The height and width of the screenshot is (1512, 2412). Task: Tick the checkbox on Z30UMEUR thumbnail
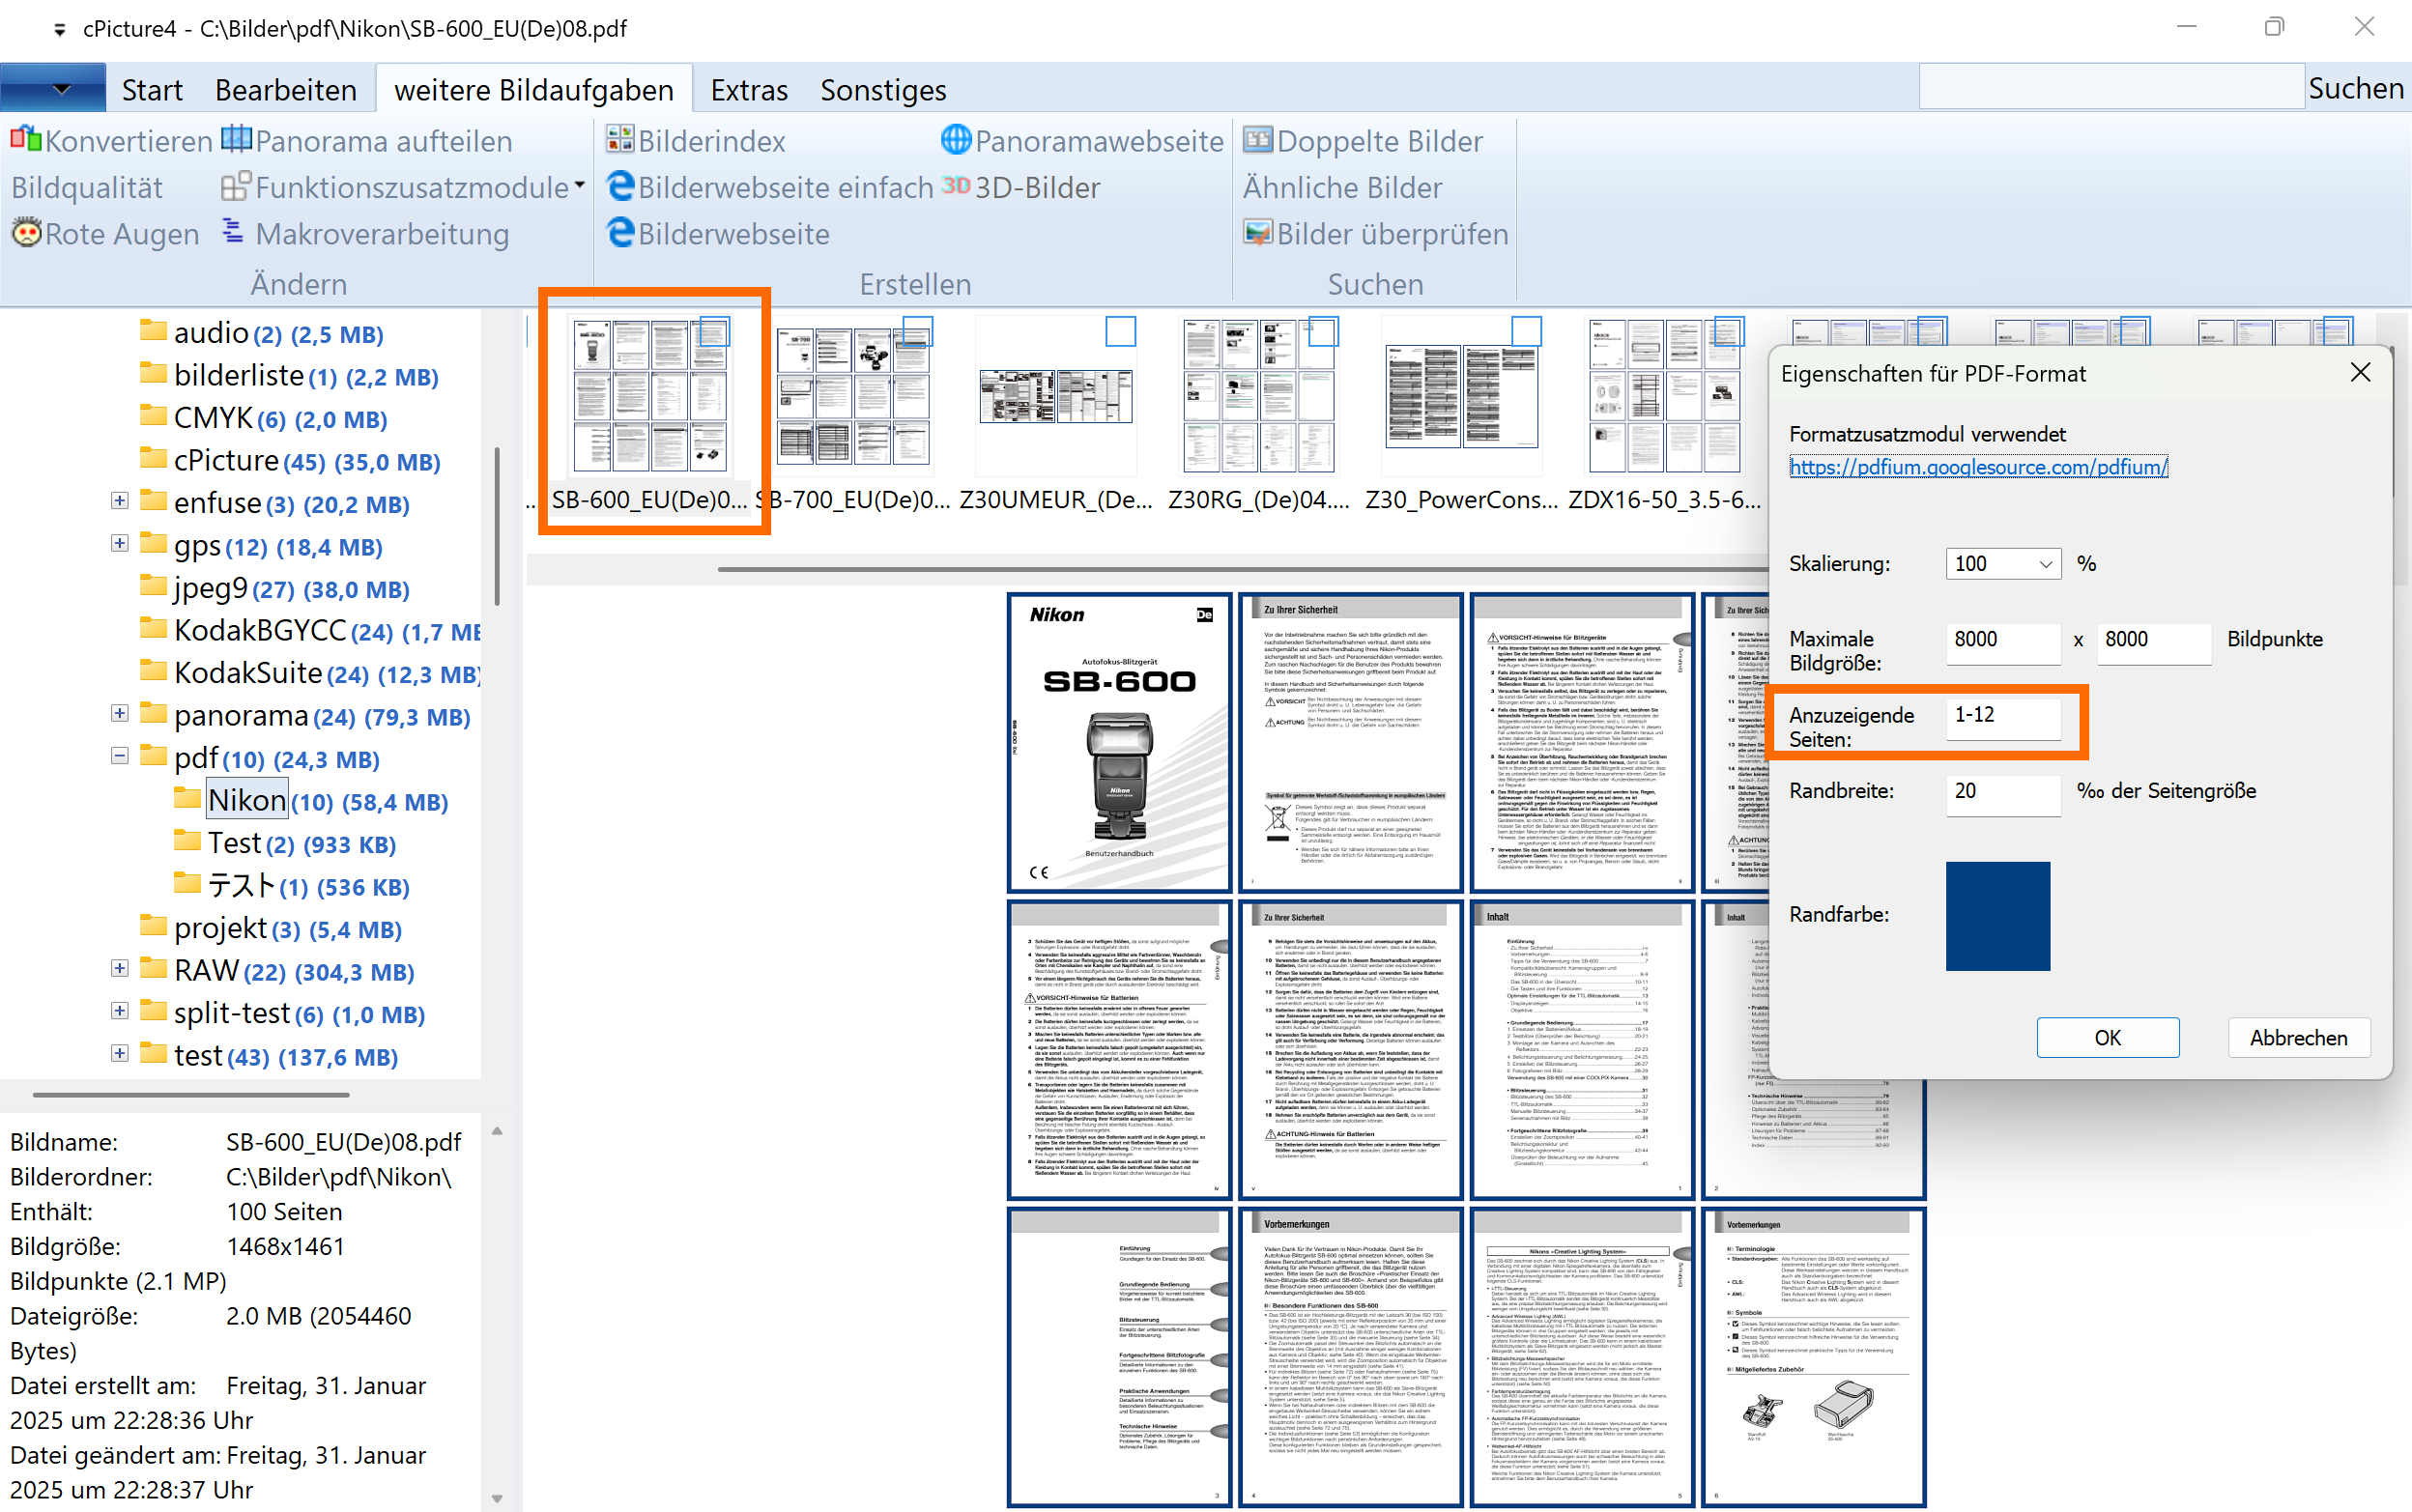(1120, 332)
